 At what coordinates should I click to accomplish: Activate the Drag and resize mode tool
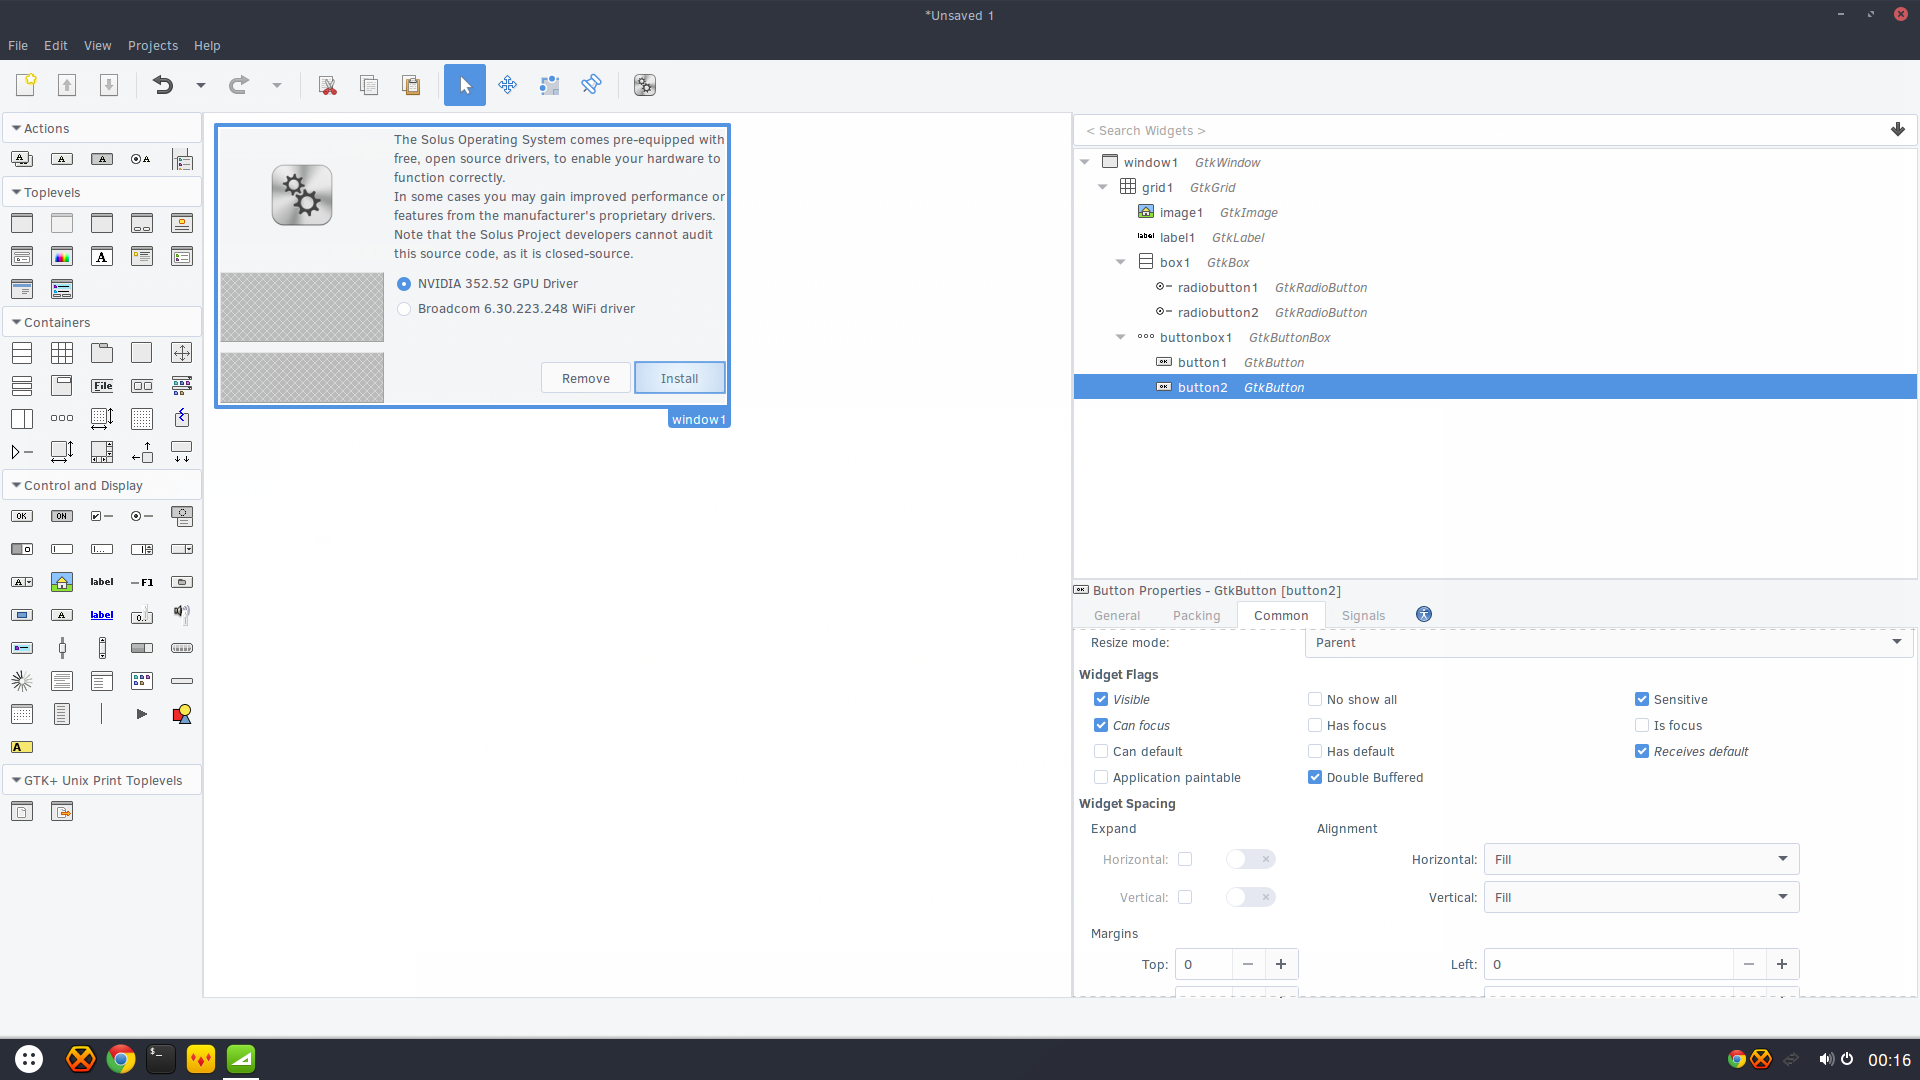coord(507,85)
